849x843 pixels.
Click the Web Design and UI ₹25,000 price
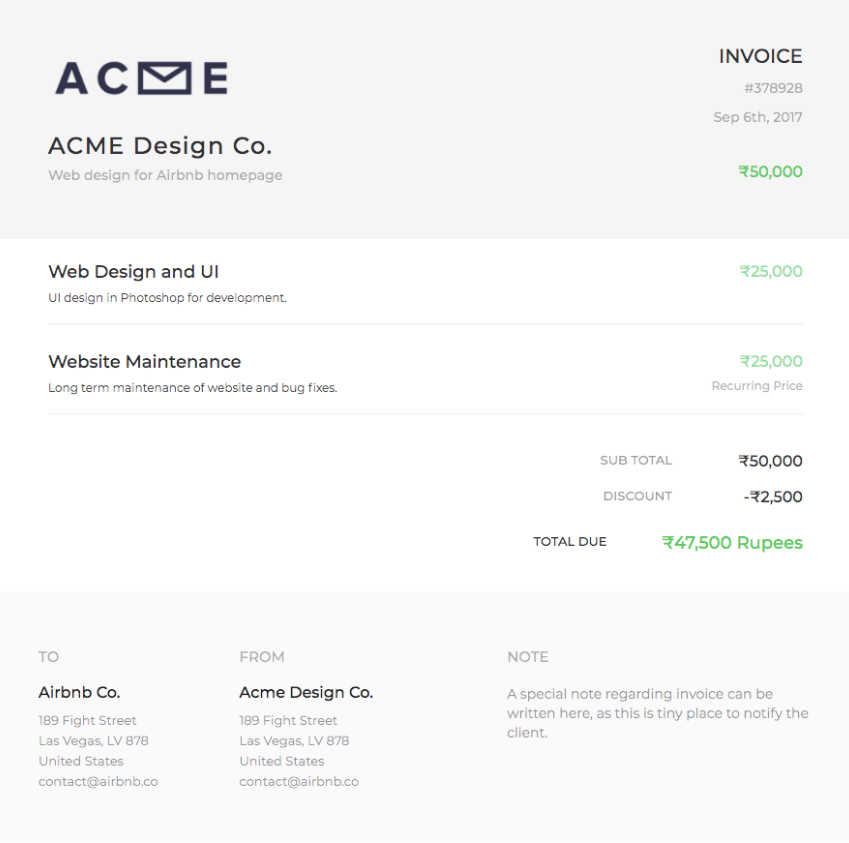click(771, 271)
